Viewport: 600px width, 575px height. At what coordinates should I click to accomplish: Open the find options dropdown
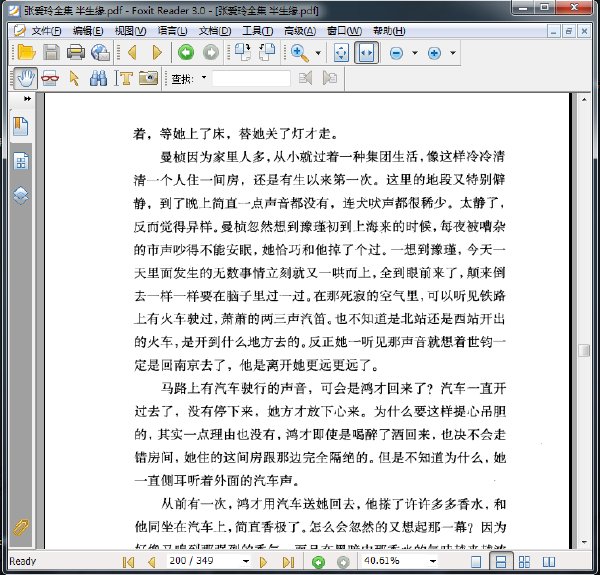point(204,78)
